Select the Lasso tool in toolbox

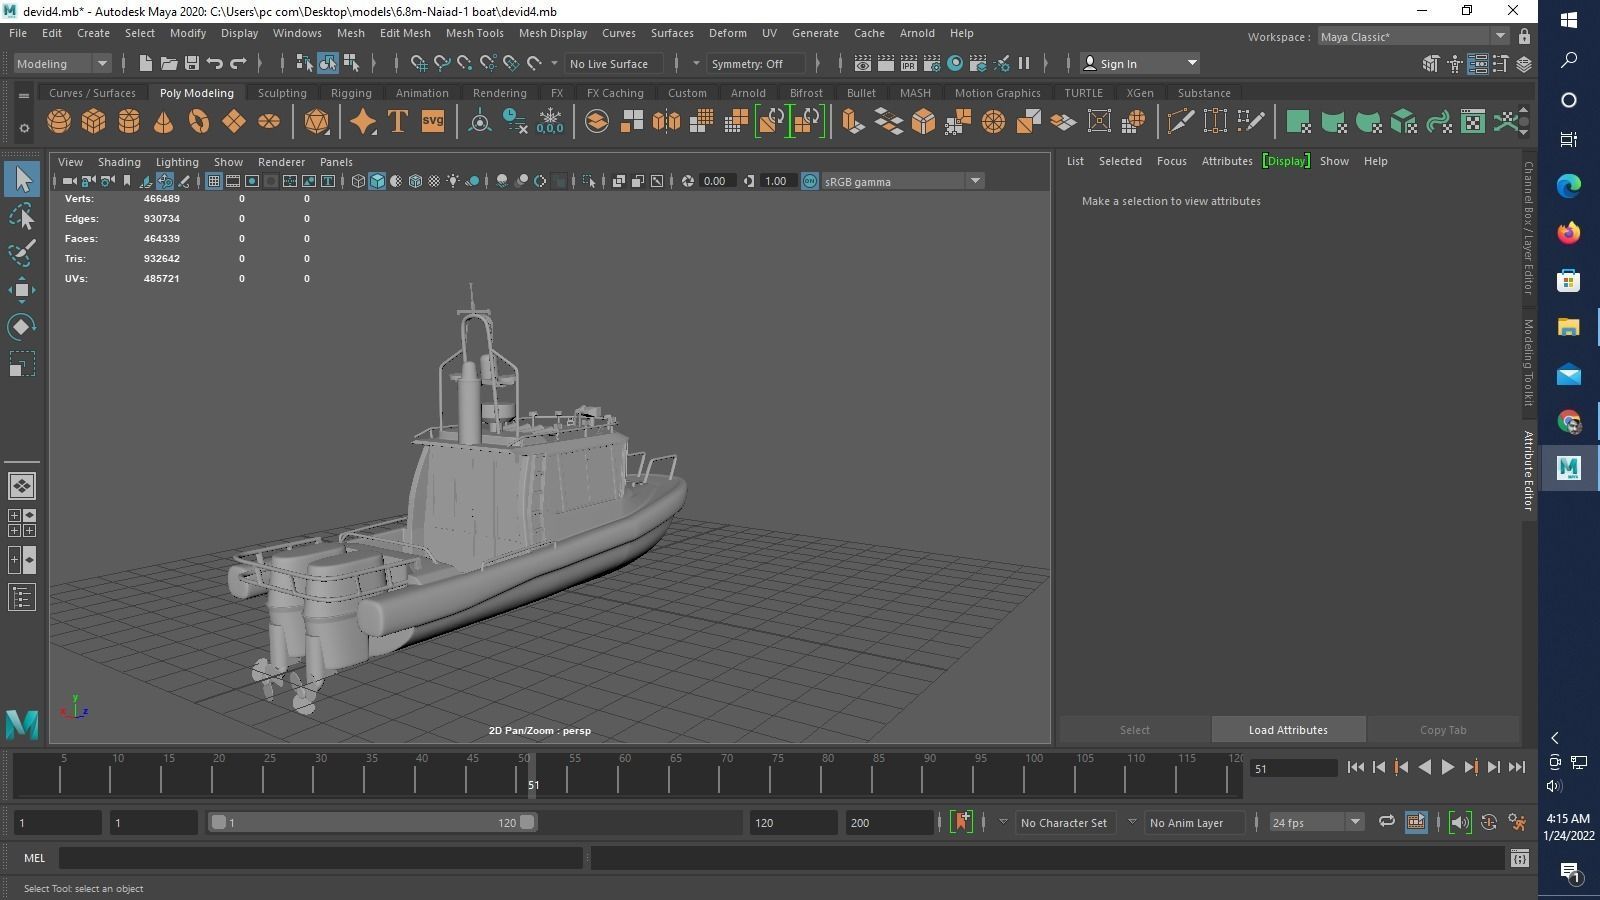(x=22, y=216)
